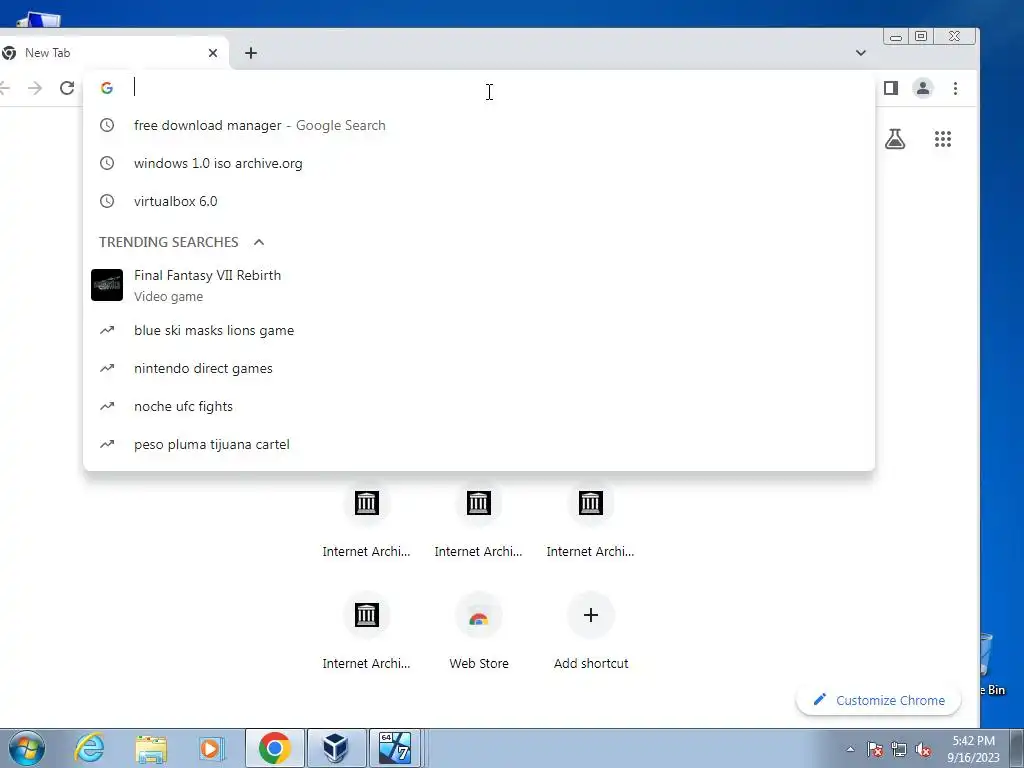The width and height of the screenshot is (1024, 768).
Task: Open a new tab with the plus button
Action: pos(251,53)
